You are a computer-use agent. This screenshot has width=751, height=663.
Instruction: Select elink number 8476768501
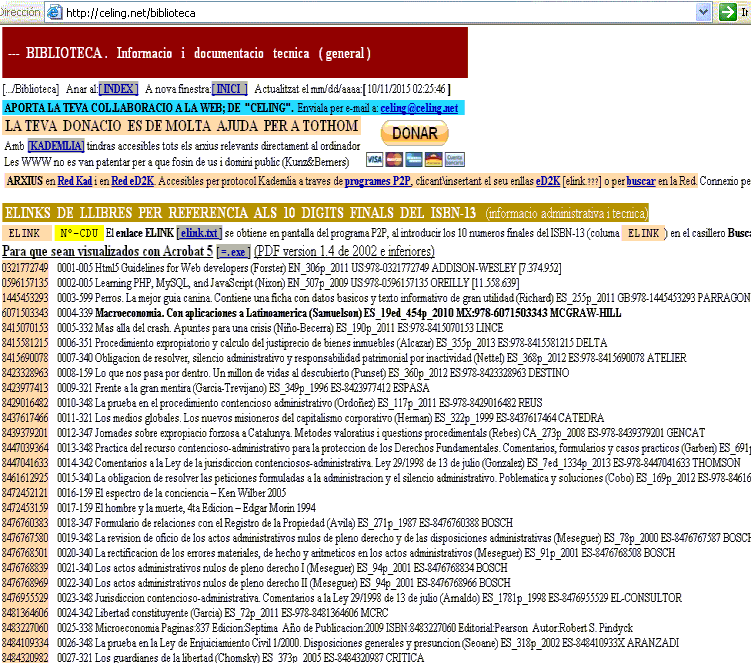coord(25,553)
